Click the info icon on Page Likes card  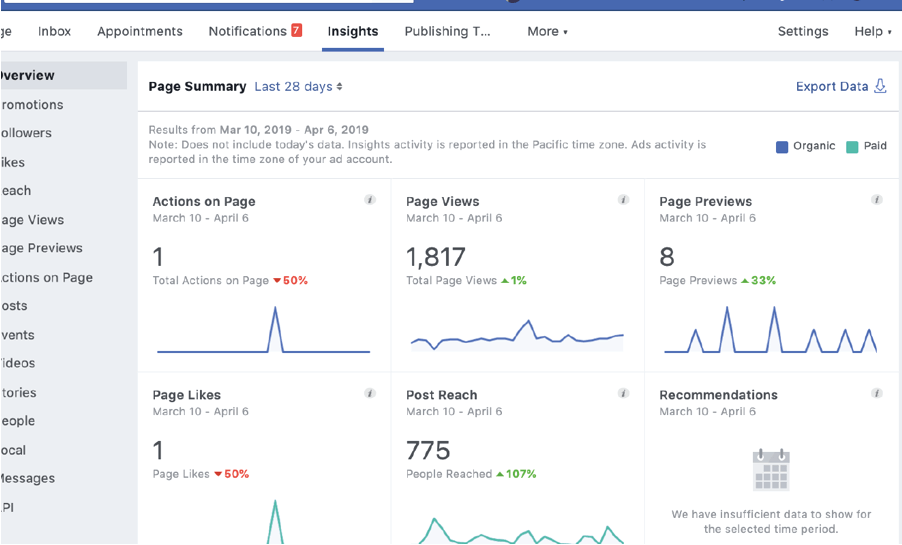click(370, 394)
